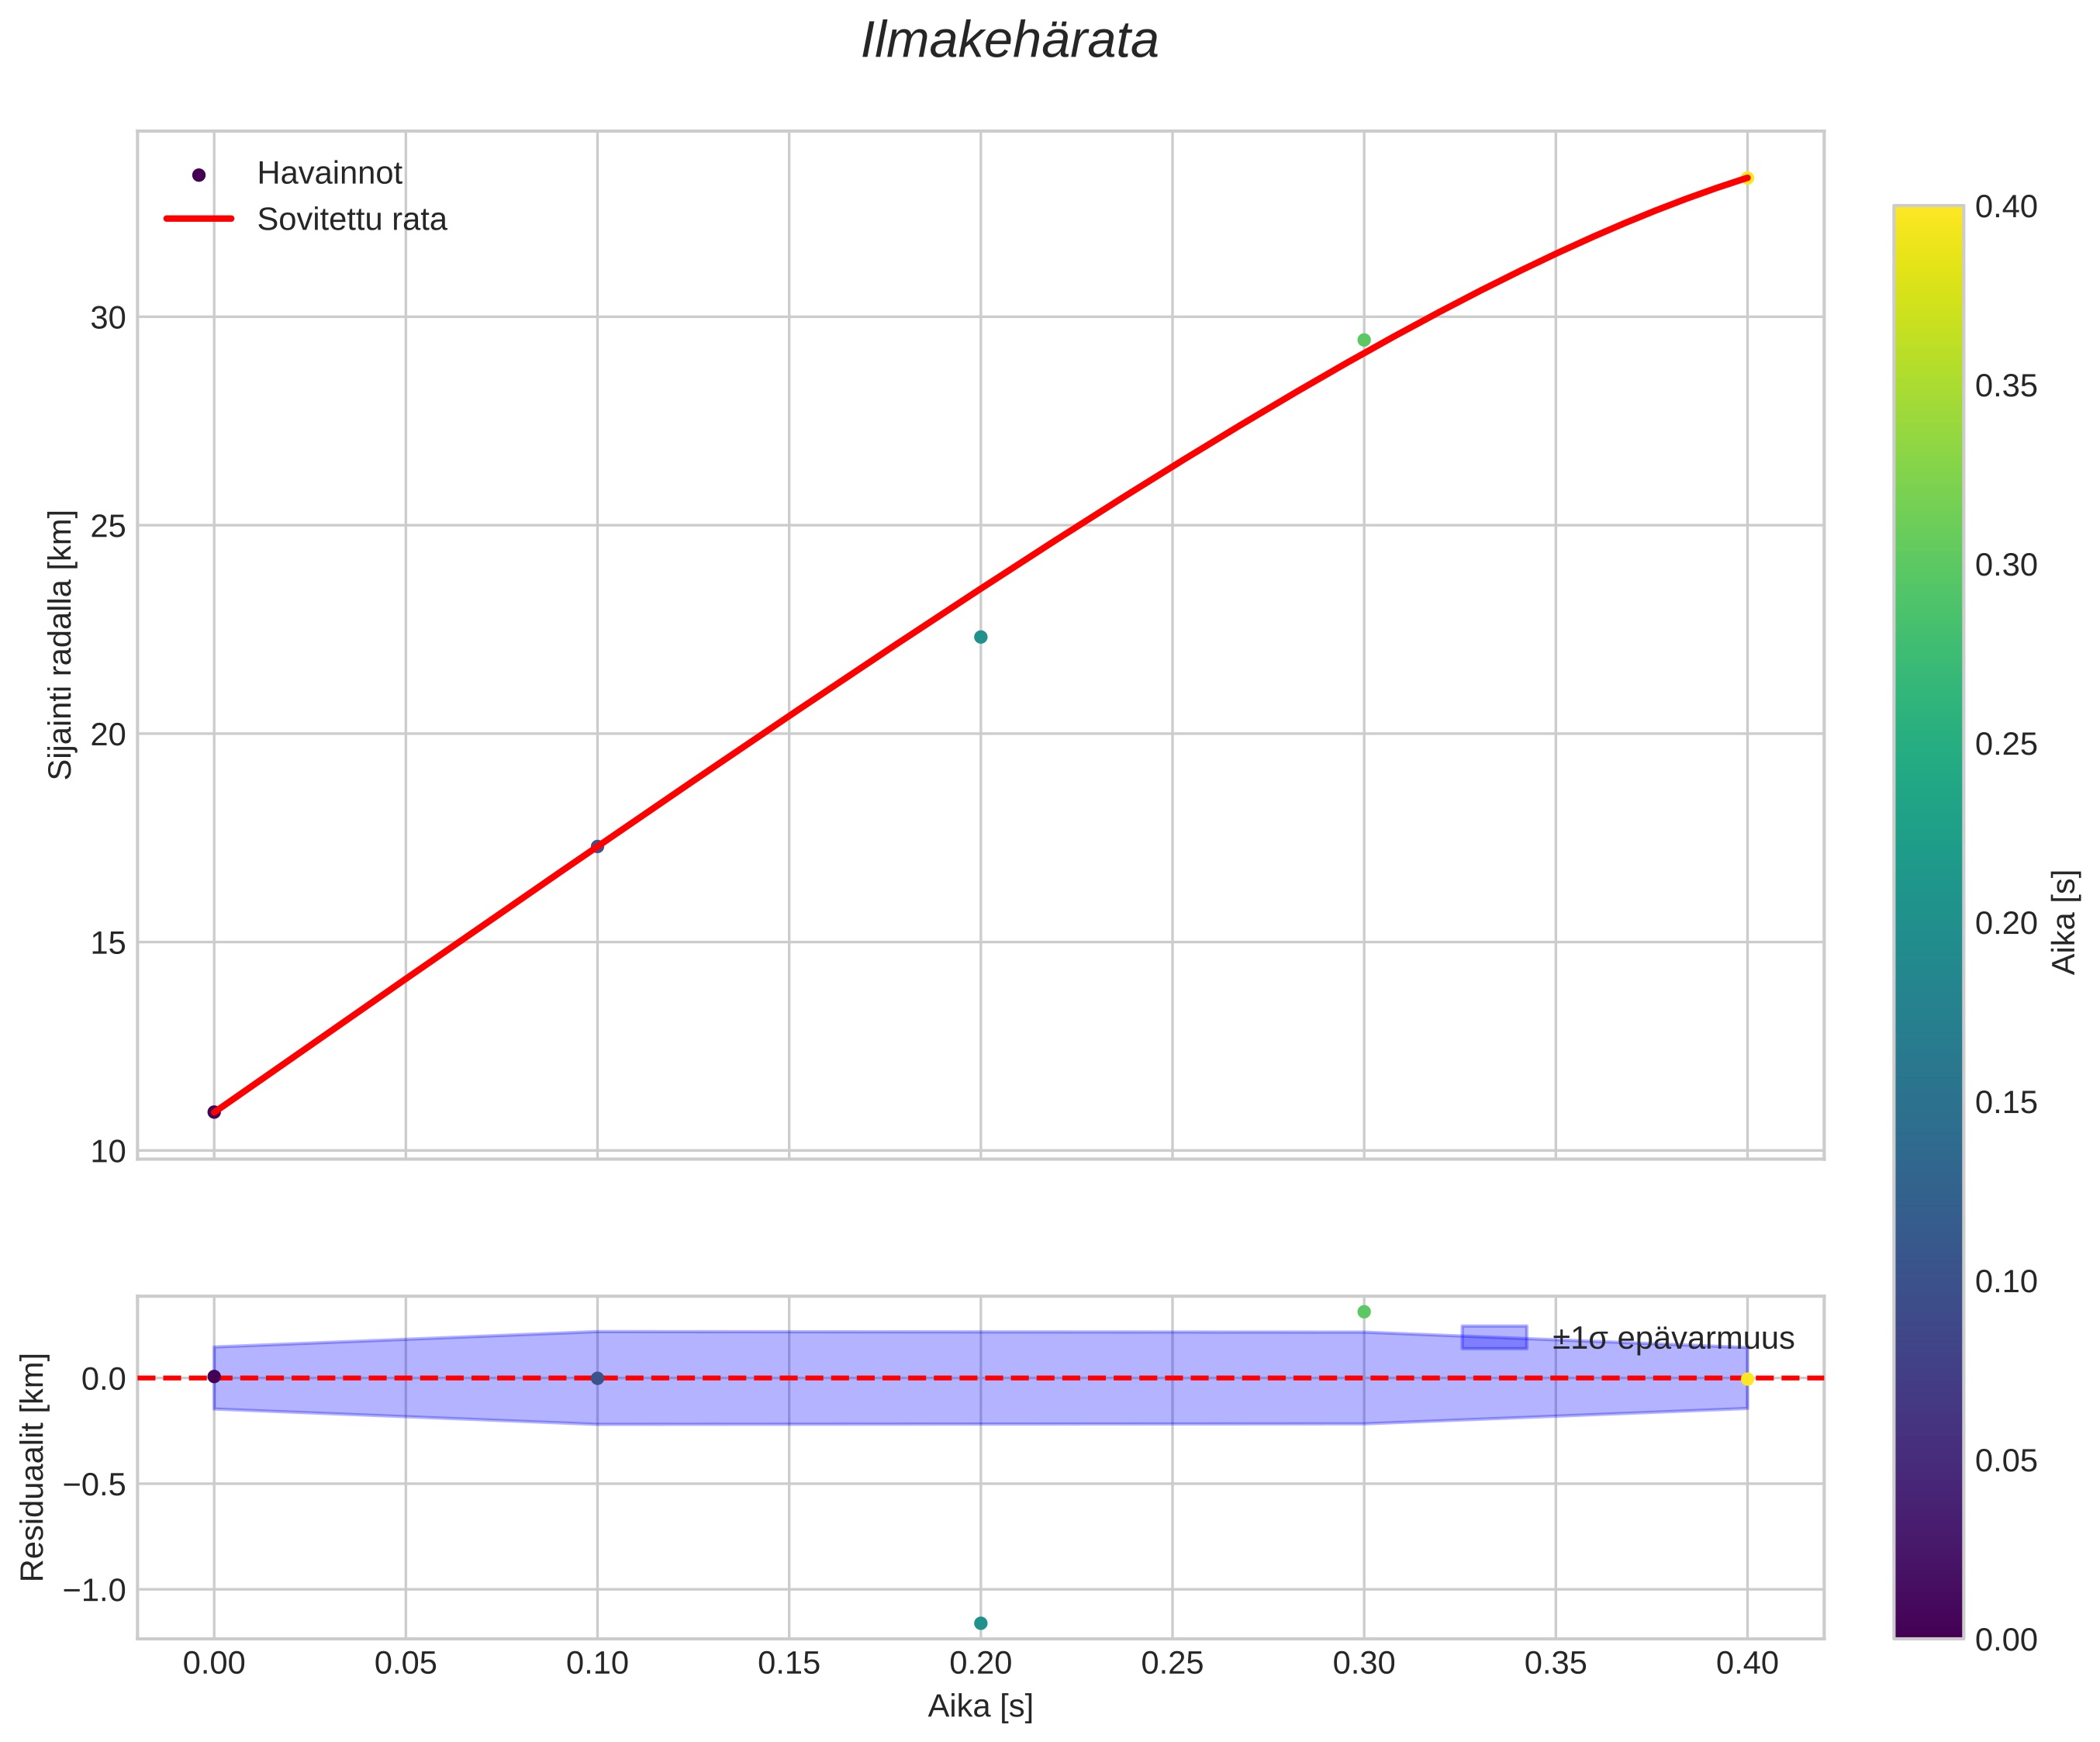The image size is (2100, 1742).
Task: Click the blue ±1σ epävarmuus legend patch
Action: point(1494,1337)
